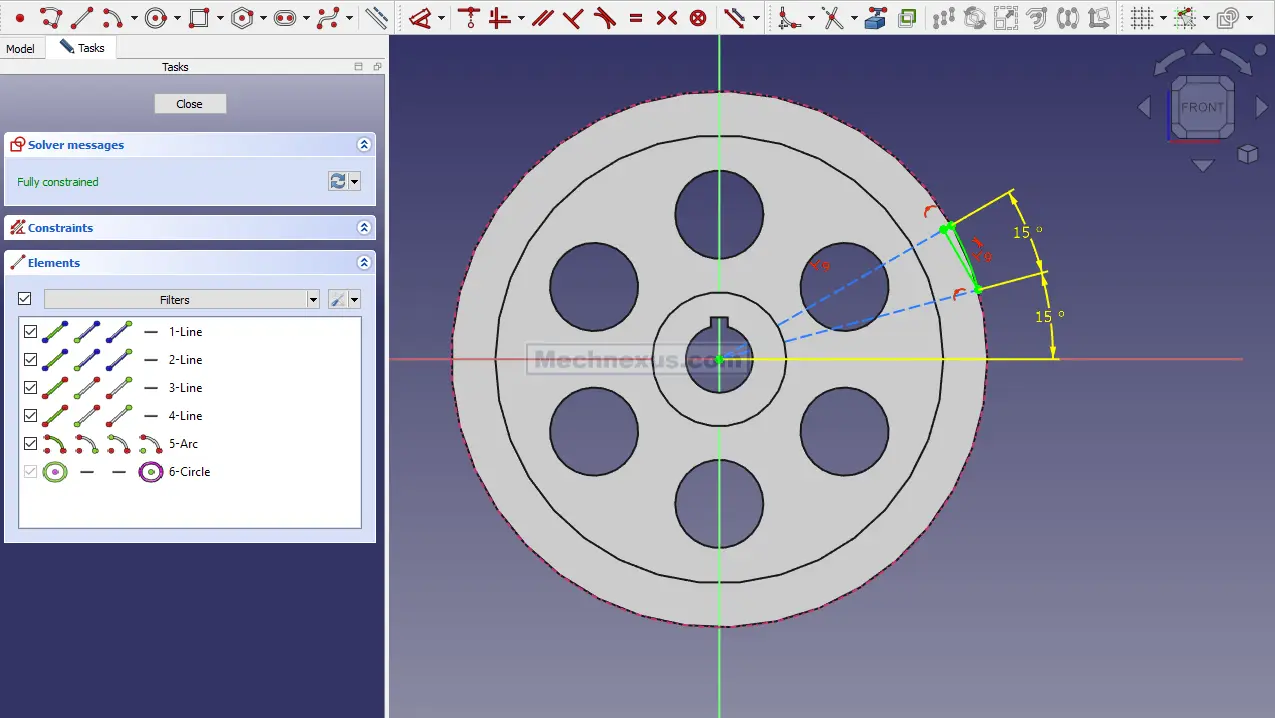Uncheck the 1-Line element checkbox

pos(30,332)
